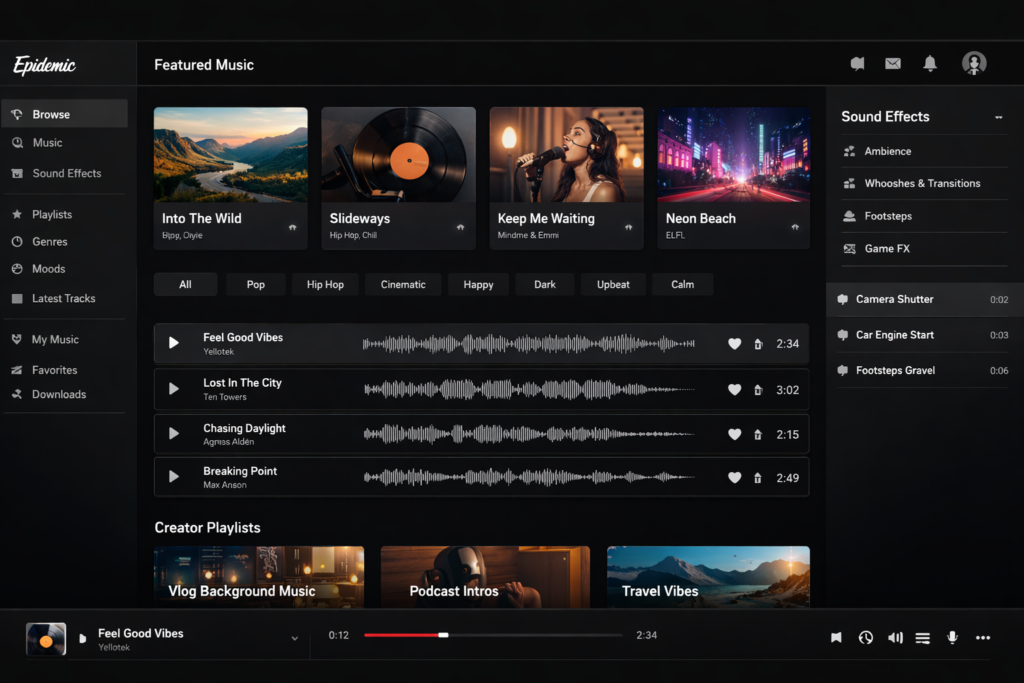Click the playback progress bar to seek
This screenshot has width=1024, height=683.
490,634
